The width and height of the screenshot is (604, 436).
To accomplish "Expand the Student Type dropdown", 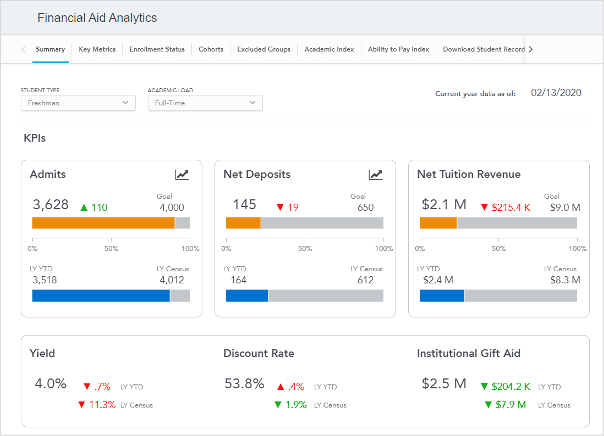I will coord(78,103).
